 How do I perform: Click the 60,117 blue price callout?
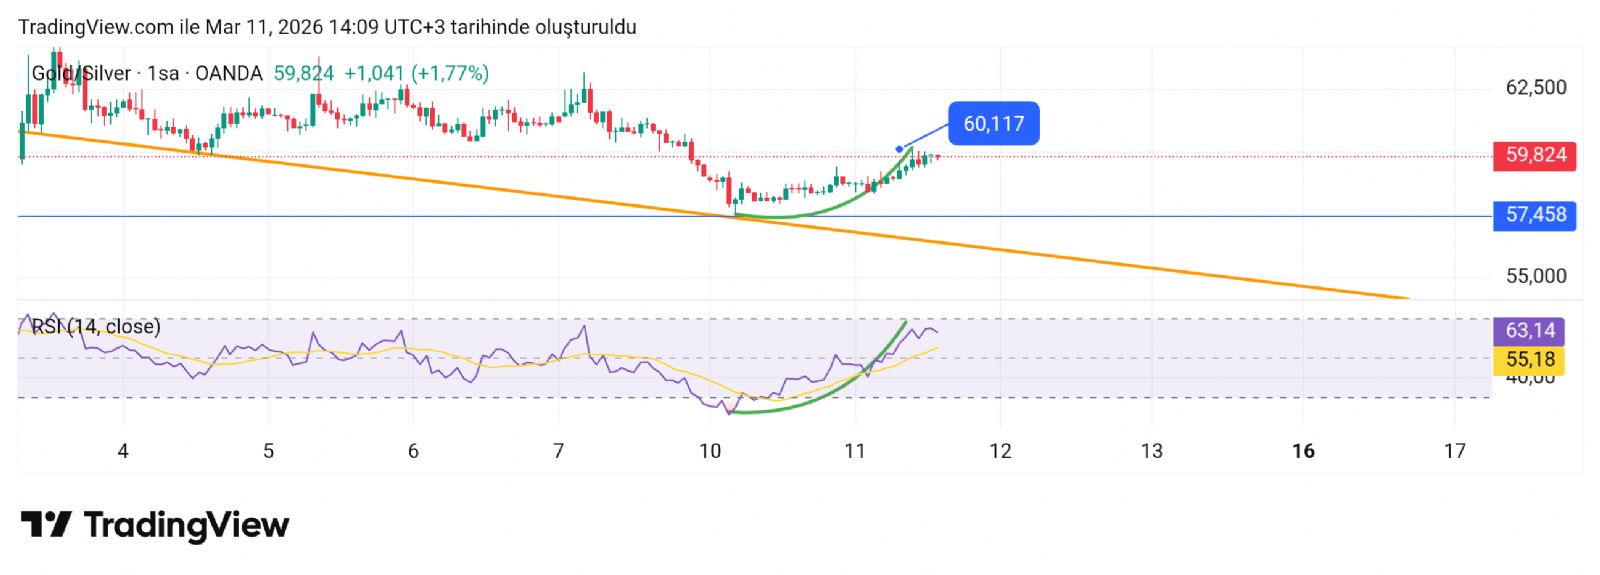click(x=993, y=124)
